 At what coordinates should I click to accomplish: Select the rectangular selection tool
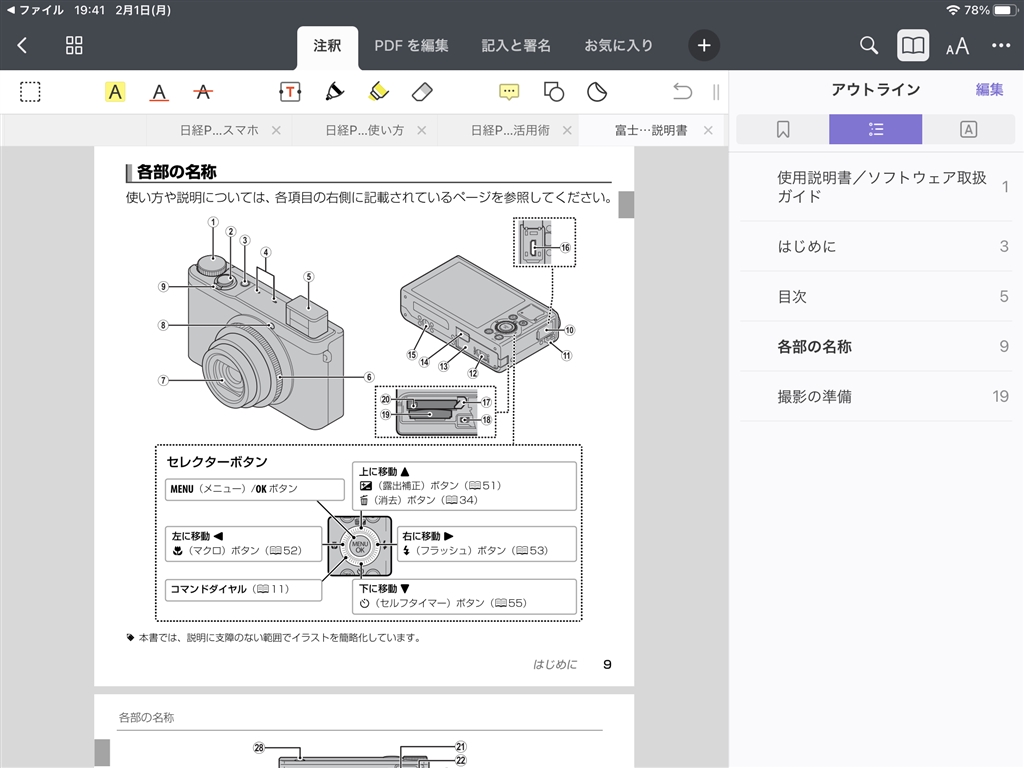[31, 92]
